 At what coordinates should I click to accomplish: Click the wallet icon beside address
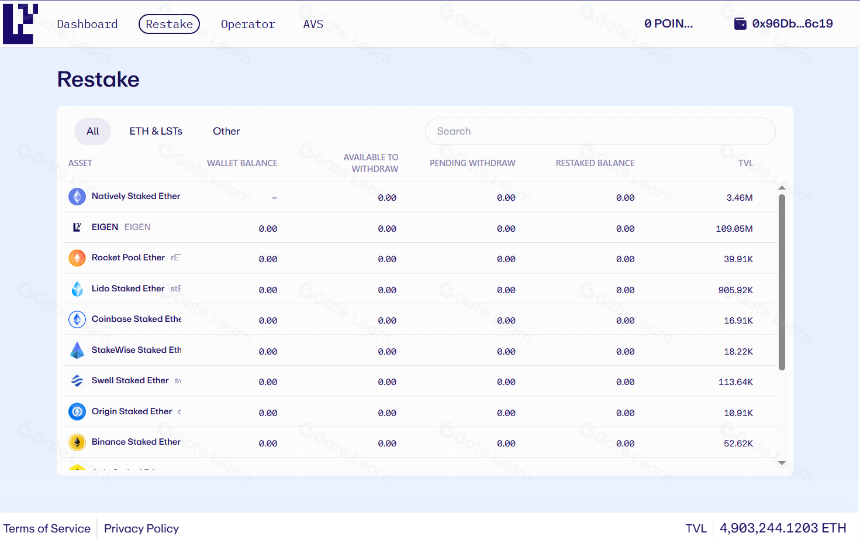(x=740, y=24)
